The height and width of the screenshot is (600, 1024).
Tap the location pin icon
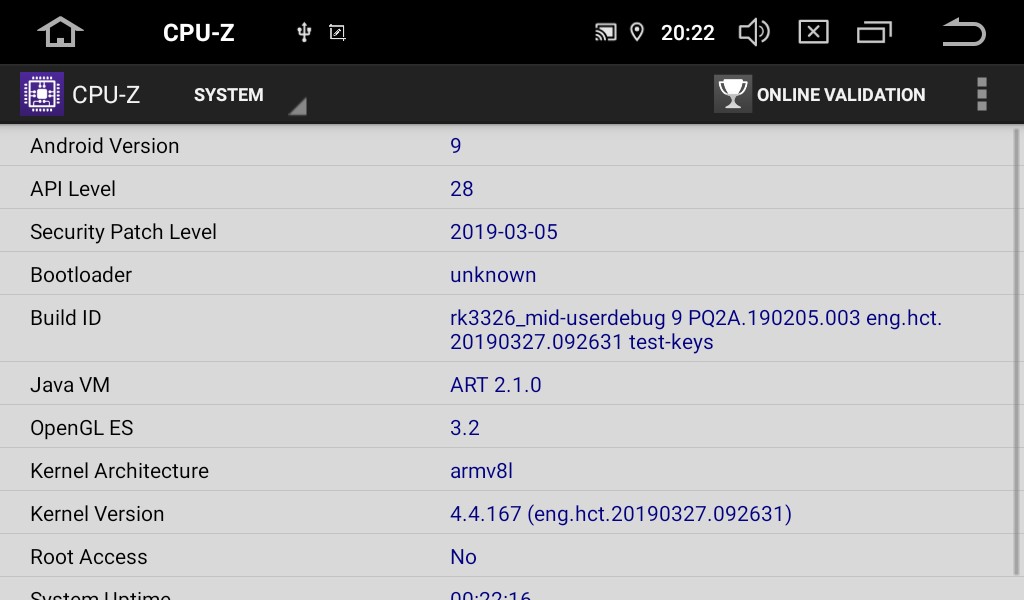point(637,32)
